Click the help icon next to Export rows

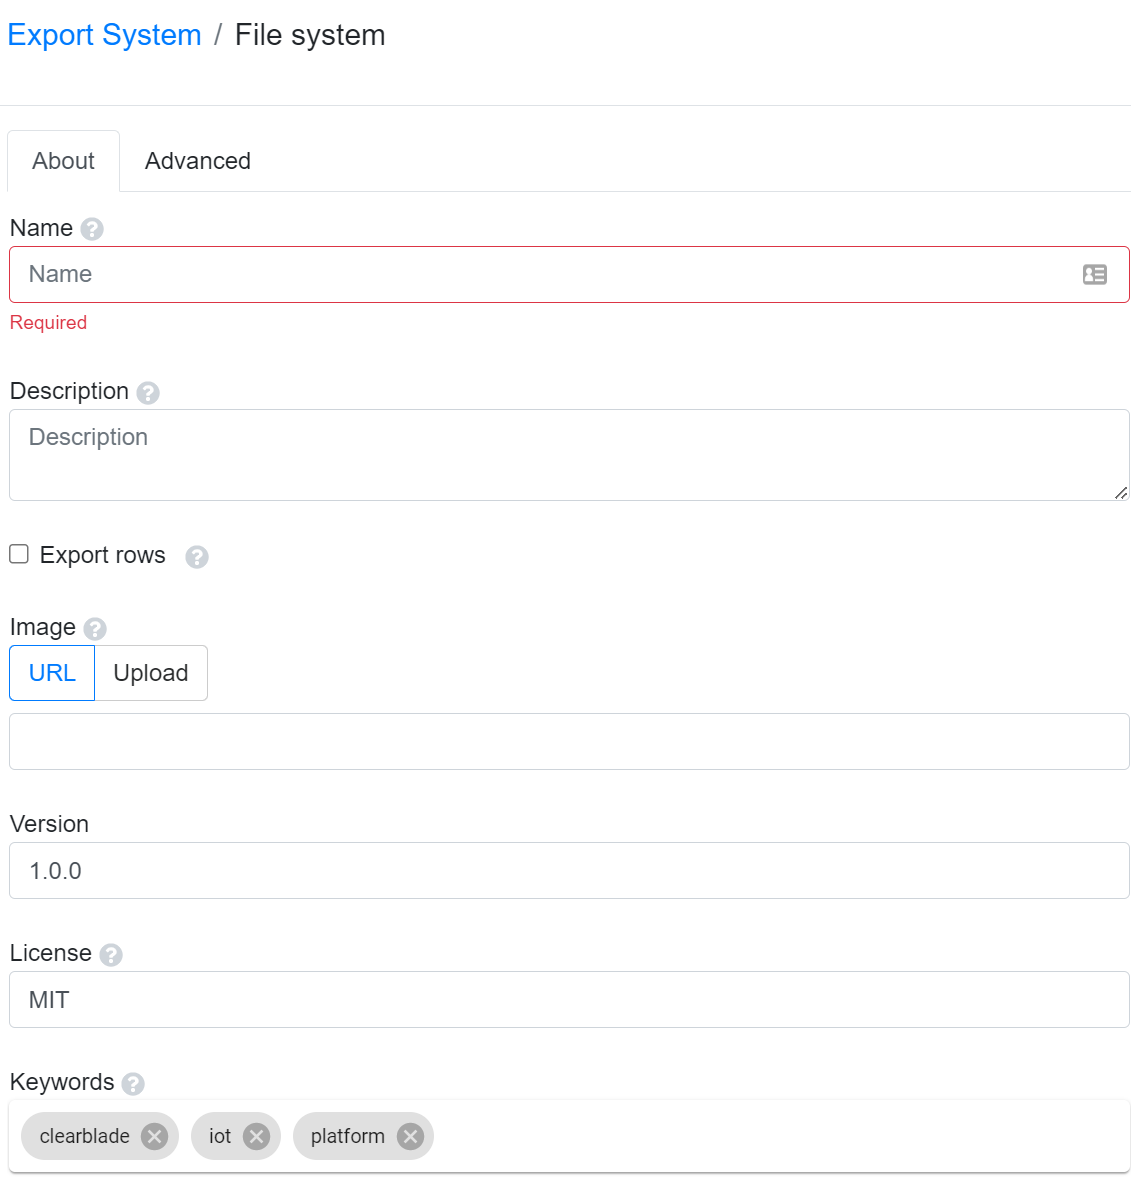pyautogui.click(x=197, y=557)
